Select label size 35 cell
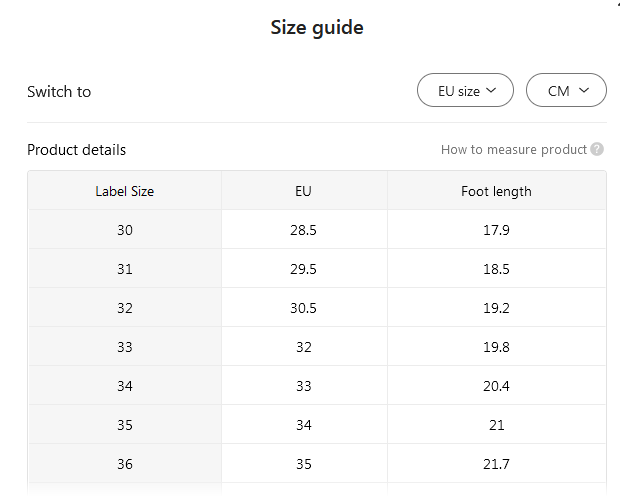Viewport: 620px width, 499px height. 125,425
